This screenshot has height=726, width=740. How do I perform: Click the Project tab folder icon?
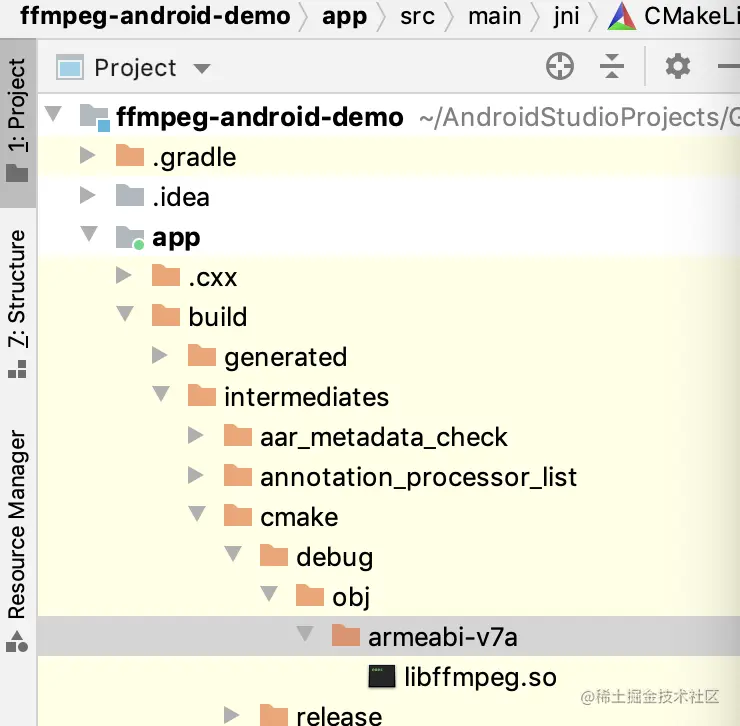tap(17, 173)
